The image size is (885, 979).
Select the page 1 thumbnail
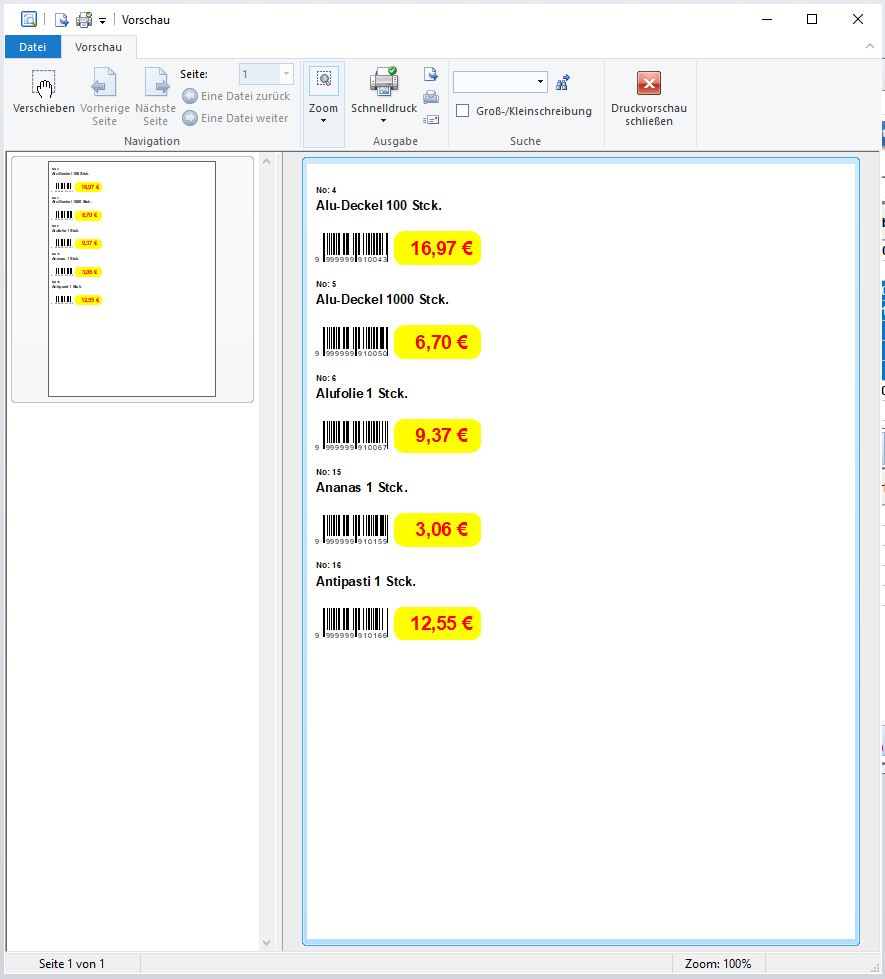click(132, 278)
